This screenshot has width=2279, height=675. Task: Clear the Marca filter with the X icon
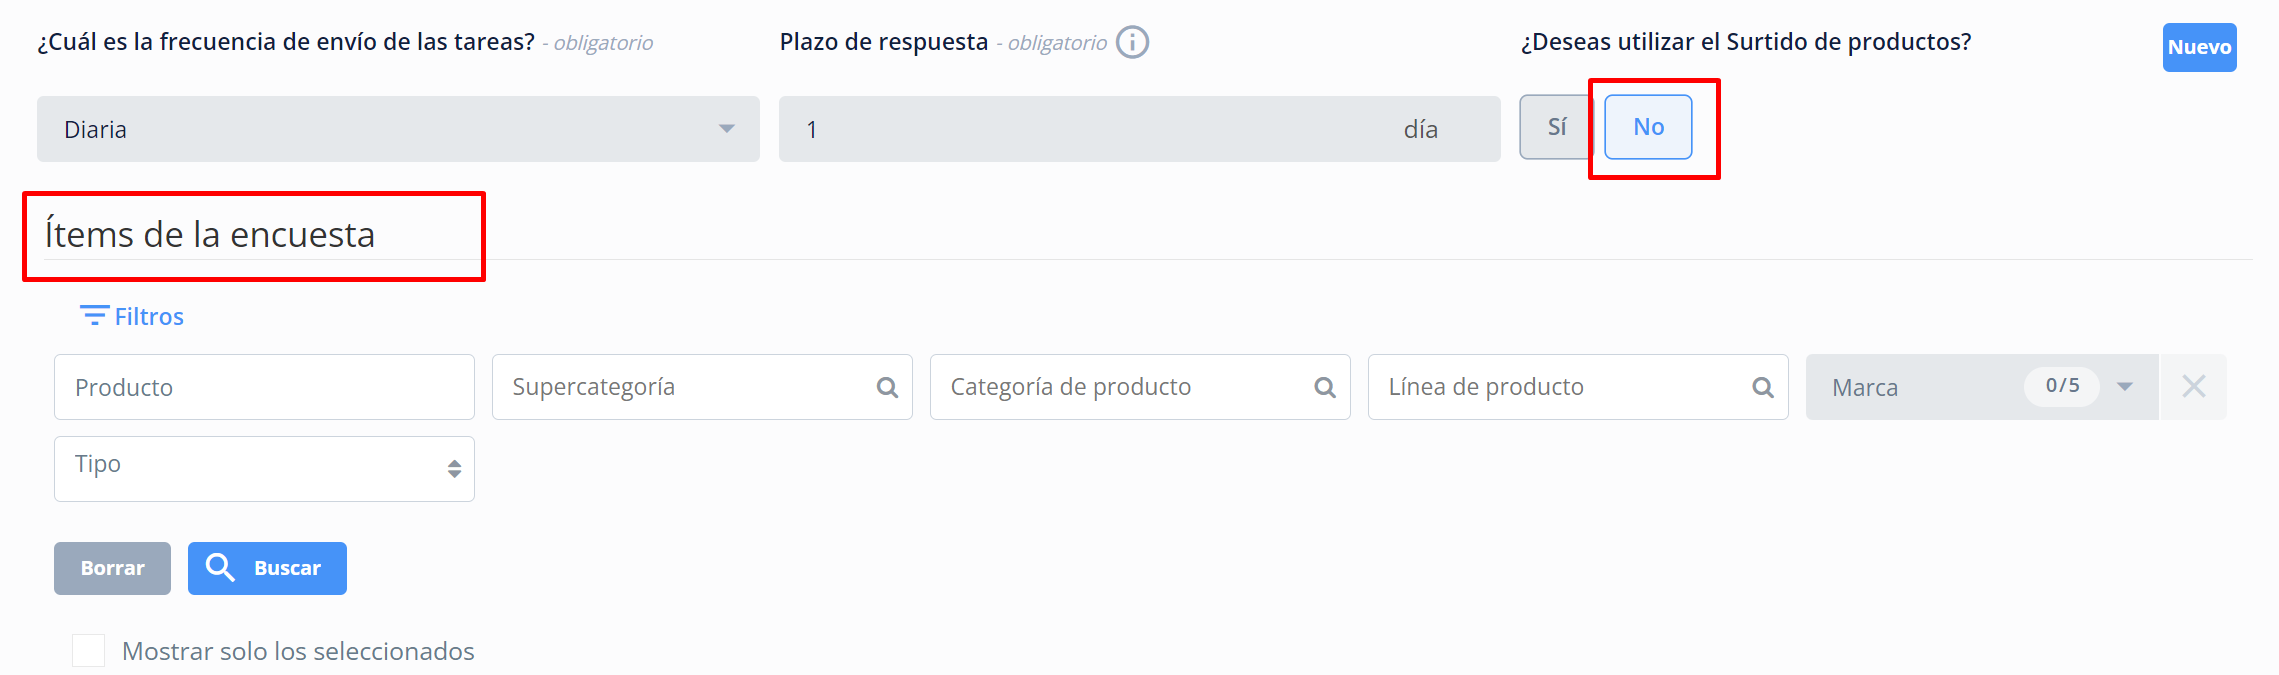coord(2193,387)
